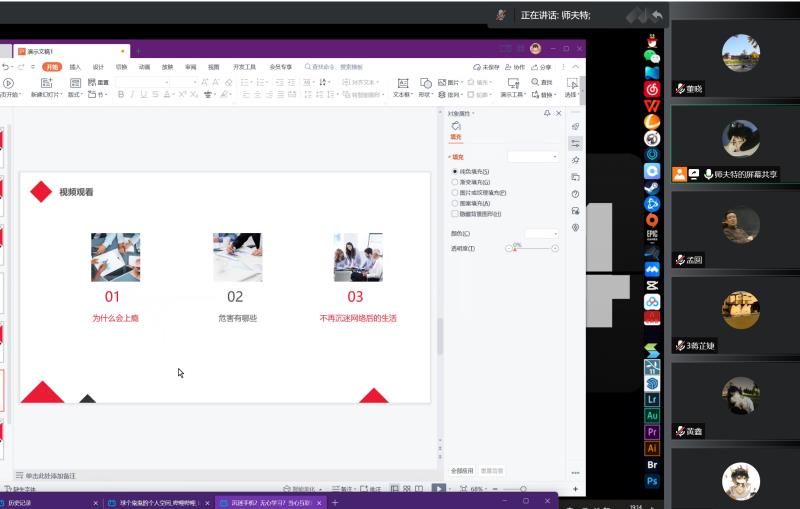Image resolution: width=800 pixels, height=509 pixels.
Task: Click the bold B formatting icon
Action: (x=120, y=95)
